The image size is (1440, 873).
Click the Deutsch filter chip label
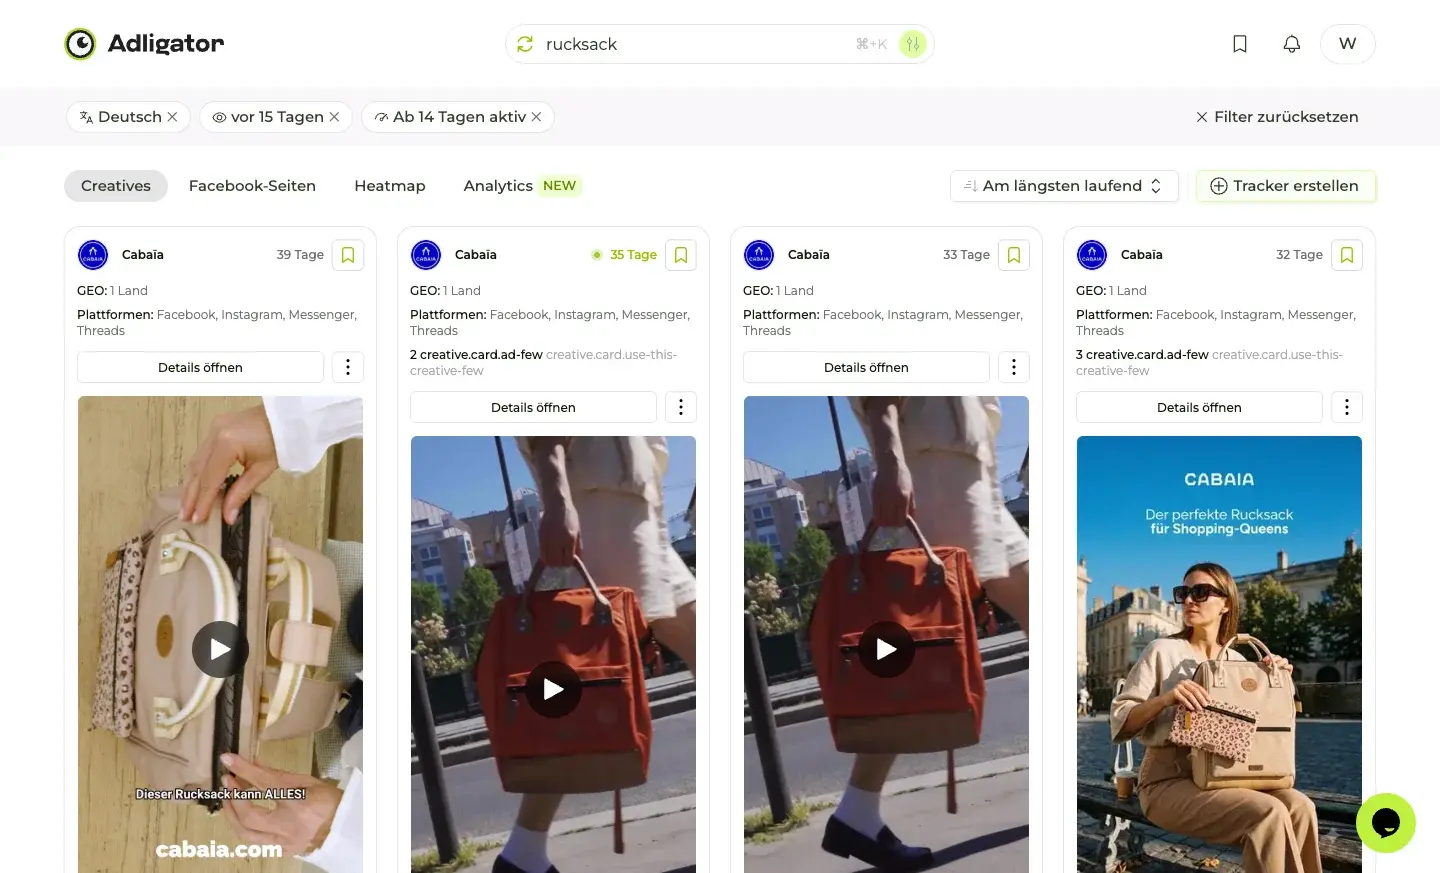[x=130, y=117]
